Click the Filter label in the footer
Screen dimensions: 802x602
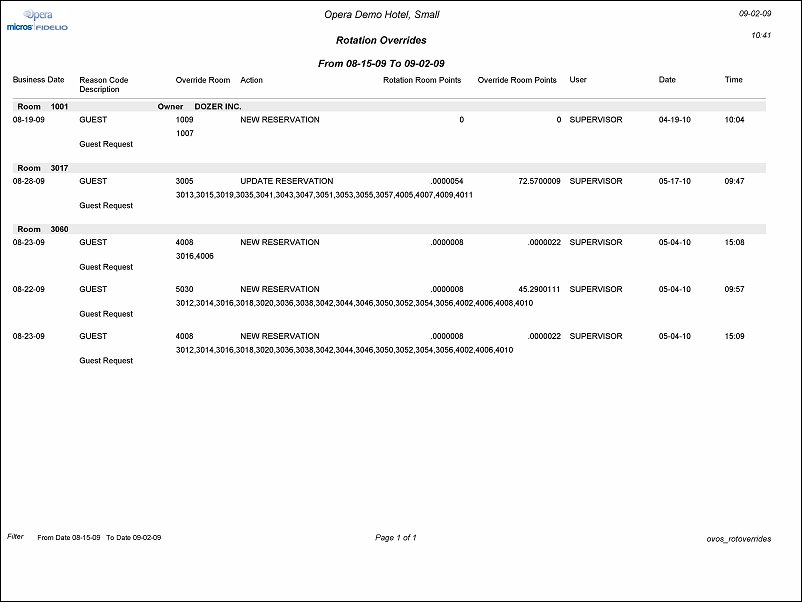coord(15,537)
